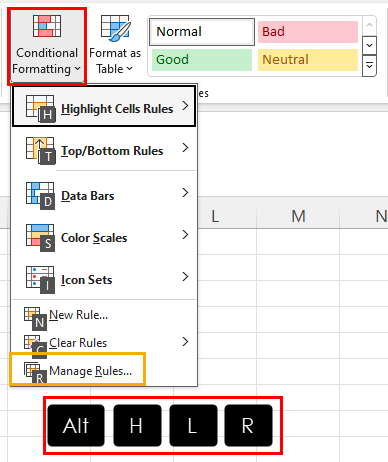
Task: Expand the Format as Table dropdown
Action: pos(115,46)
